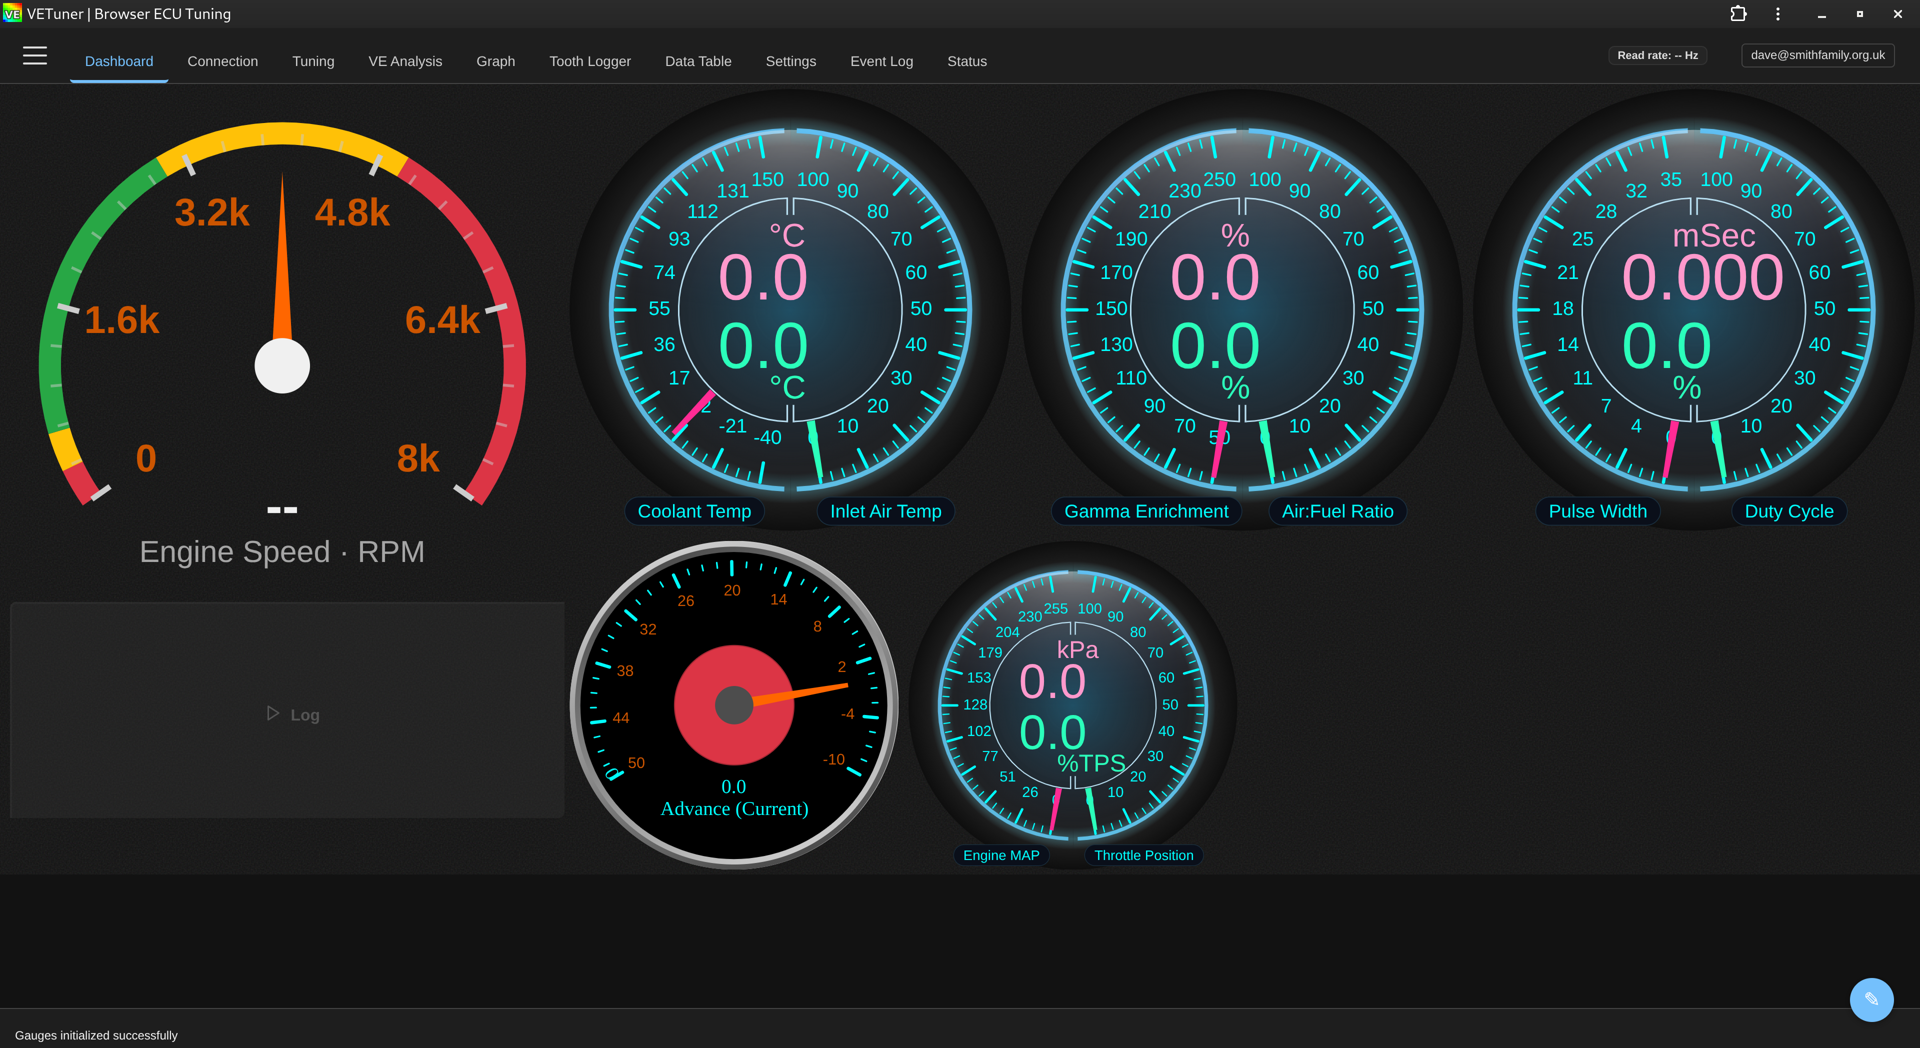Open the browser extensions puzzle icon
Screen dimensions: 1920x1048
click(x=1738, y=14)
